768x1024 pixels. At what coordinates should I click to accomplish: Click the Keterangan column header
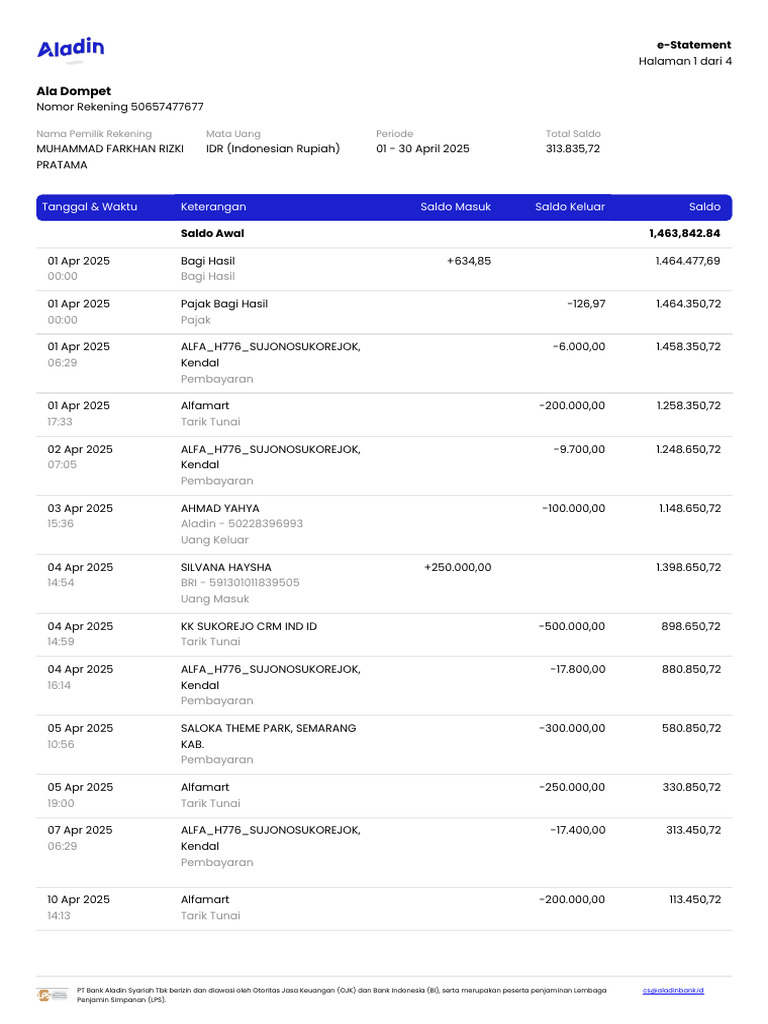pyautogui.click(x=213, y=207)
